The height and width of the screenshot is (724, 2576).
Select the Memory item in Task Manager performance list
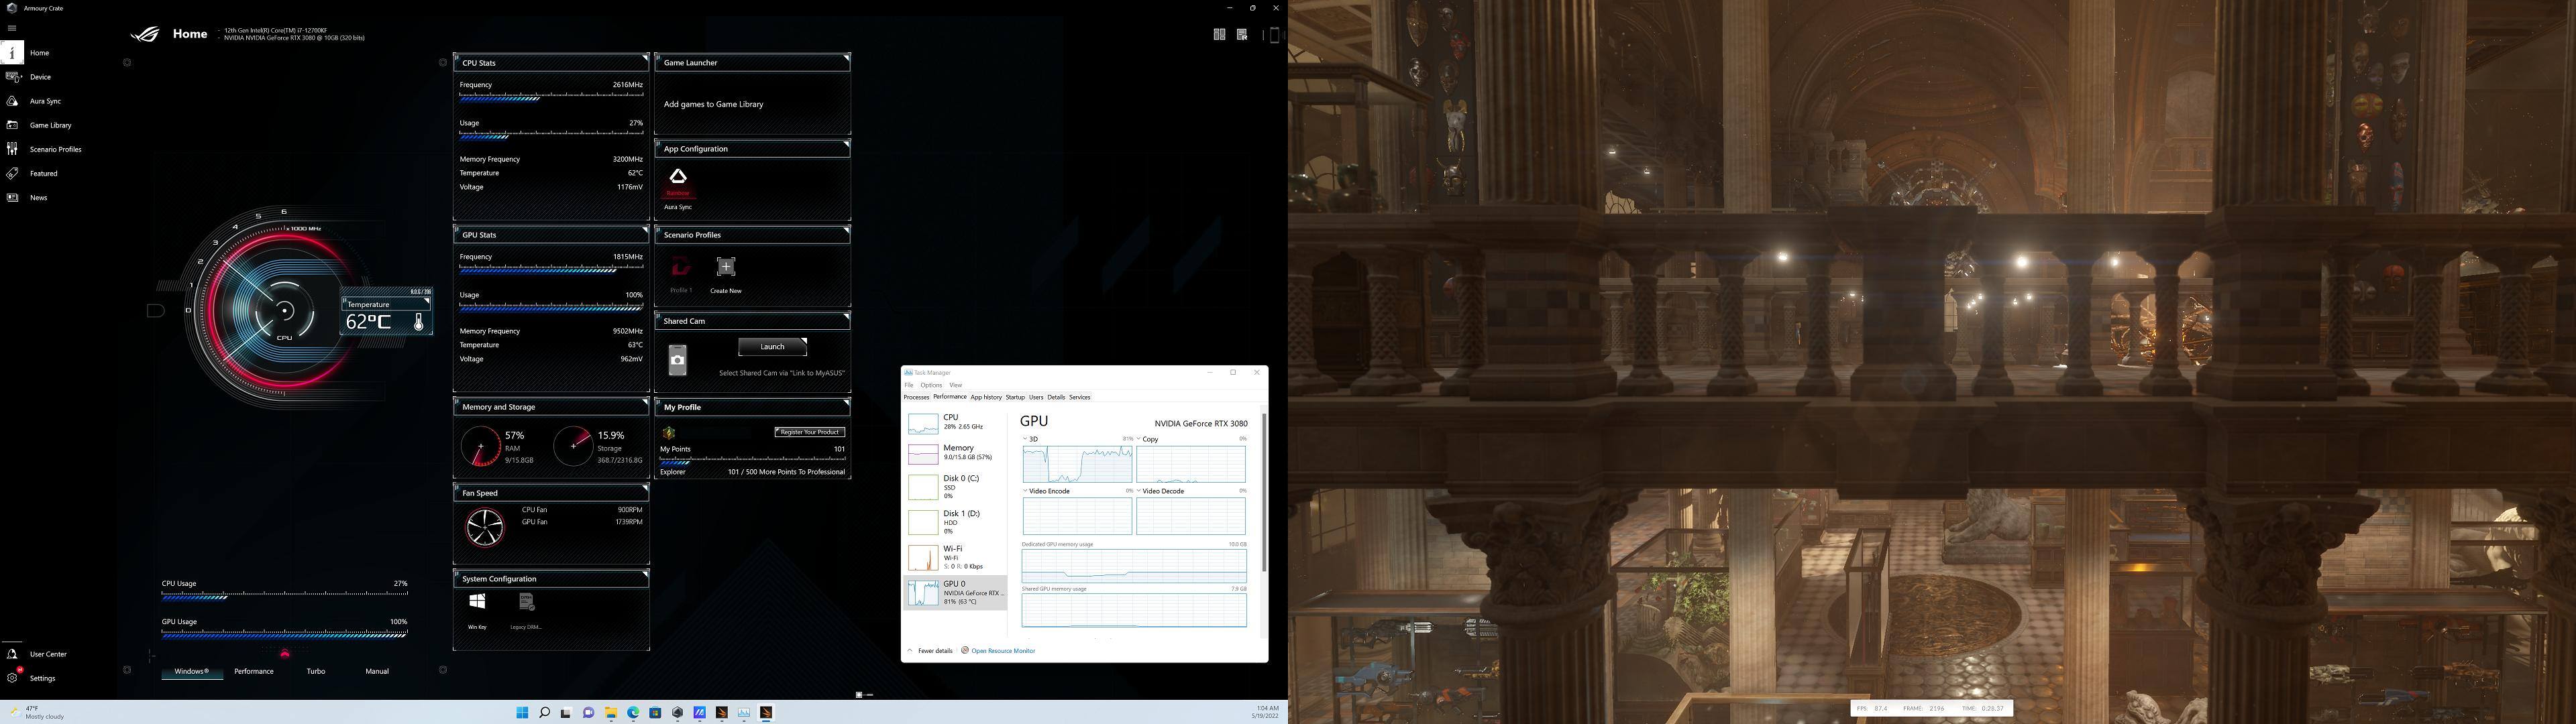tap(955, 453)
